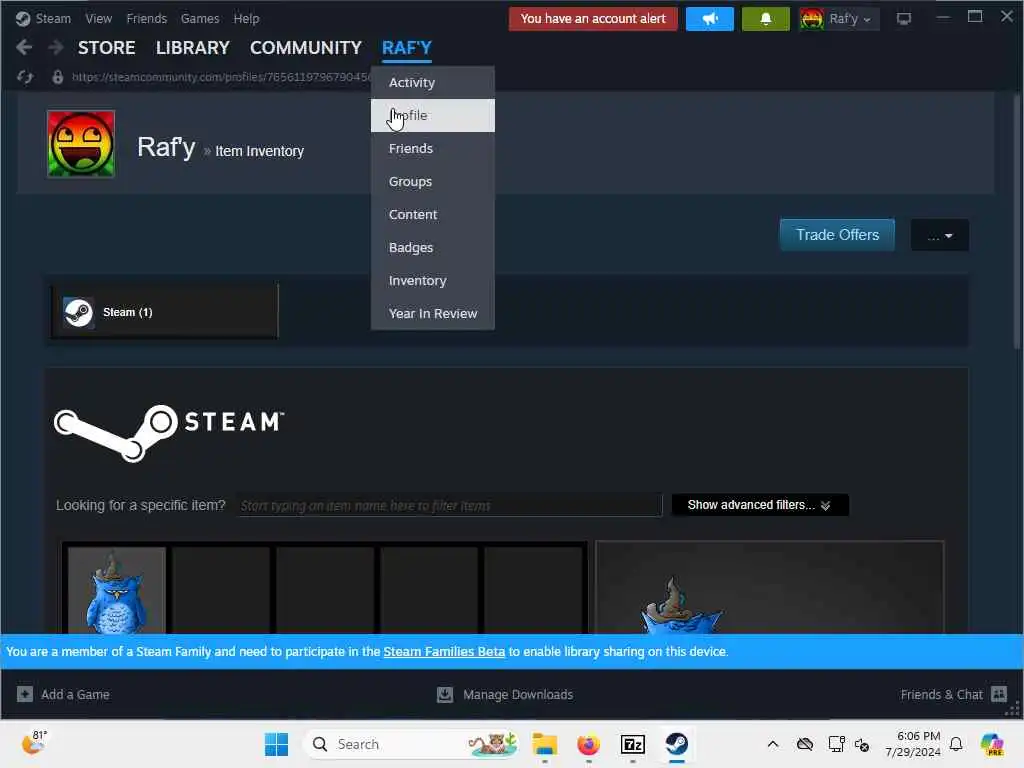1024x768 pixels.
Task: Click the Steam taskbar icon
Action: [677, 744]
